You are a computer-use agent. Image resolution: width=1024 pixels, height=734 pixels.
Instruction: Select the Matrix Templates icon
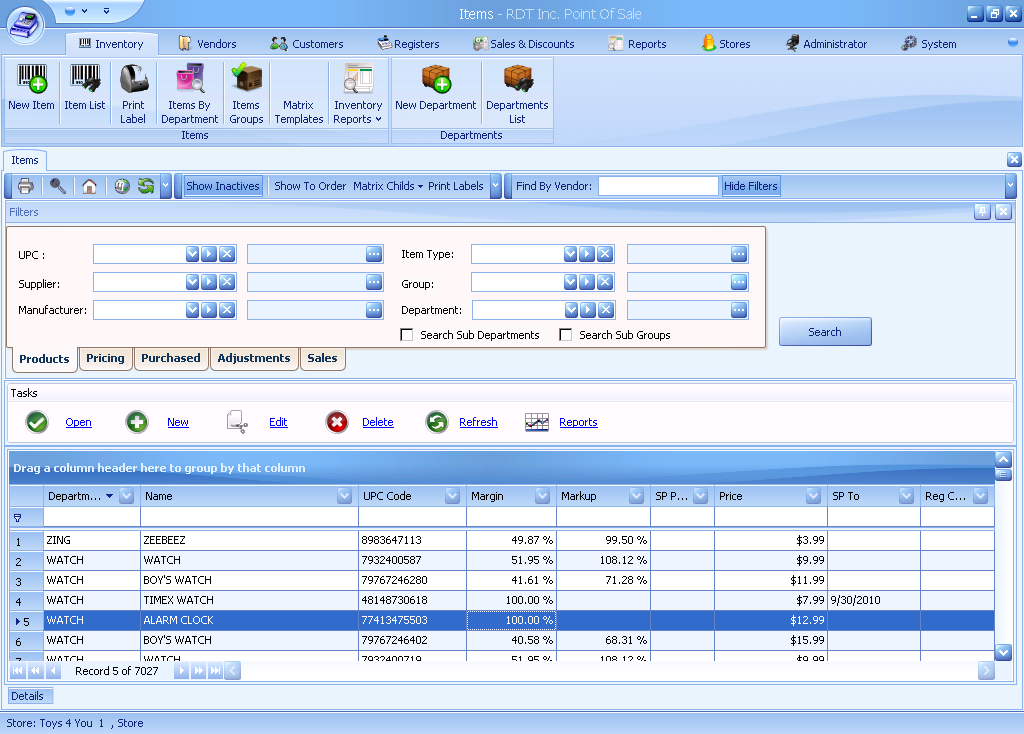point(298,92)
